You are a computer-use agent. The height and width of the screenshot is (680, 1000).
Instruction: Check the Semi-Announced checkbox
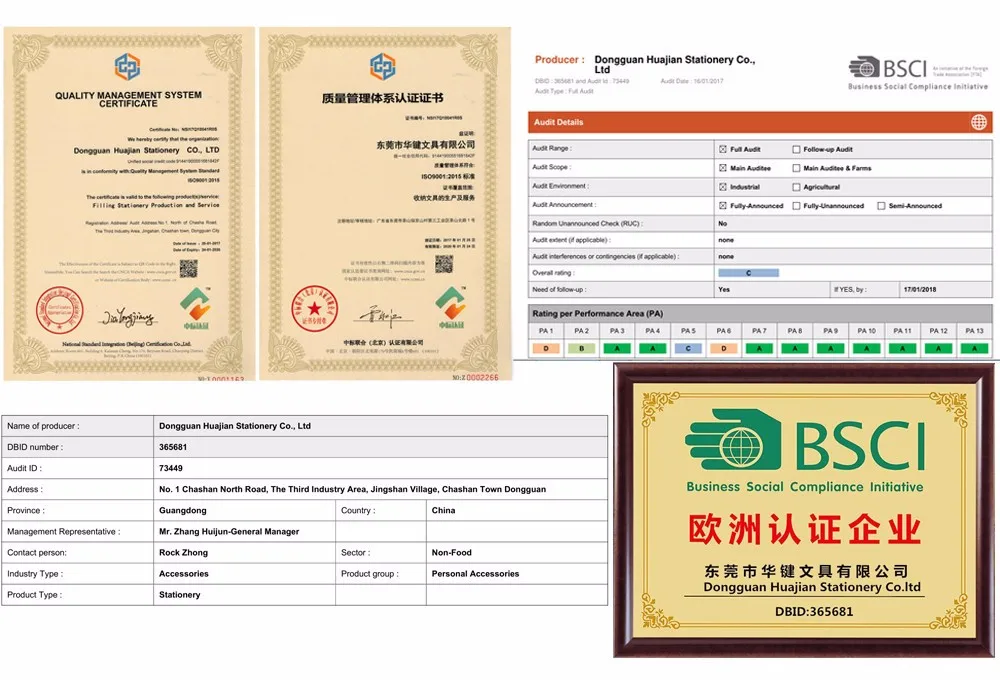coord(881,205)
